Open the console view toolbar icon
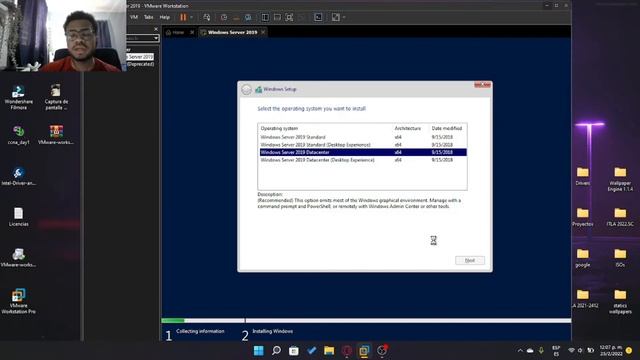 318,17
